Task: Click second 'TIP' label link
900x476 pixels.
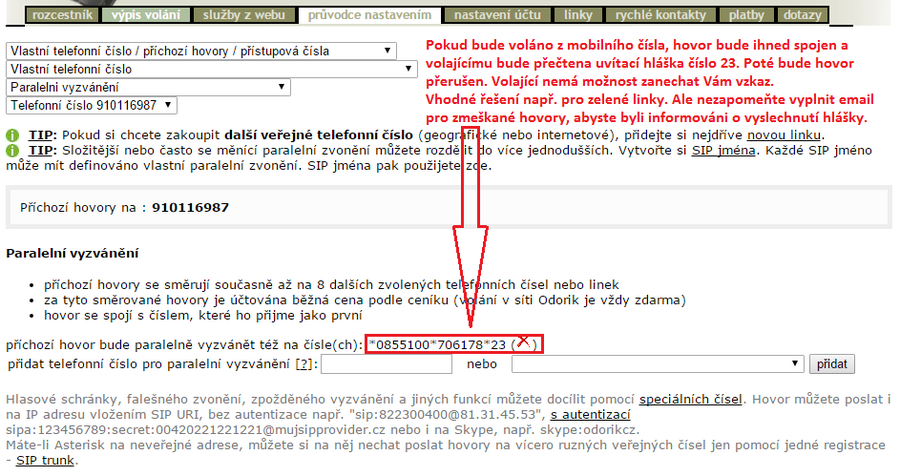Action: pos(40,151)
